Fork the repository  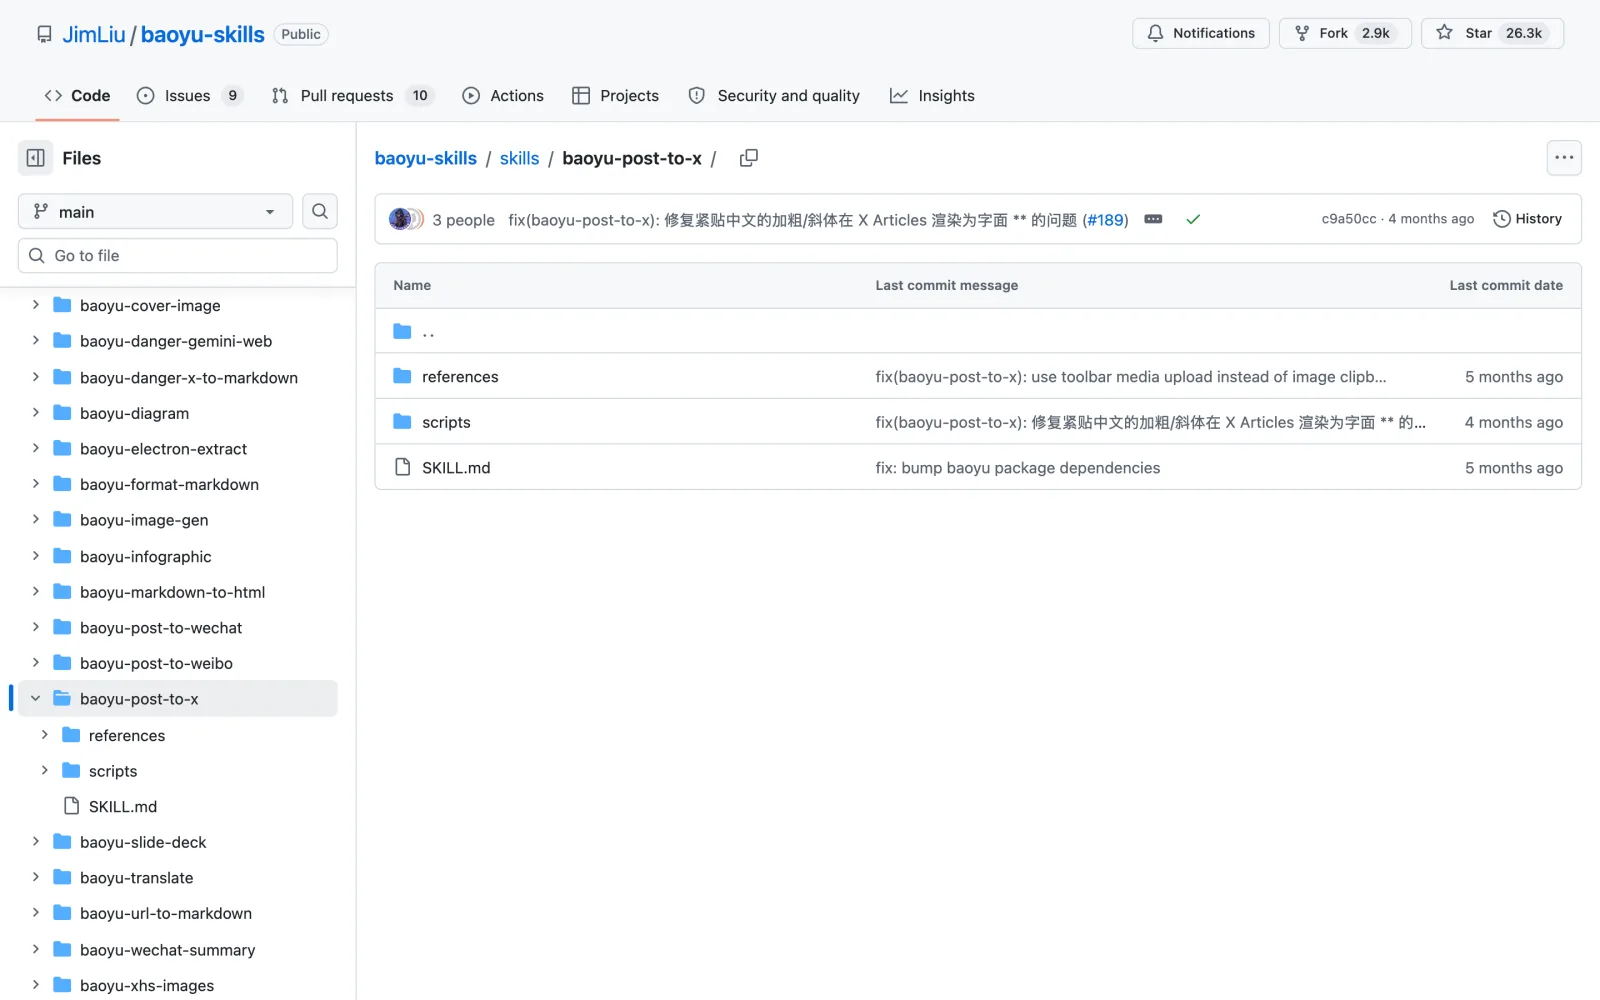point(1344,33)
